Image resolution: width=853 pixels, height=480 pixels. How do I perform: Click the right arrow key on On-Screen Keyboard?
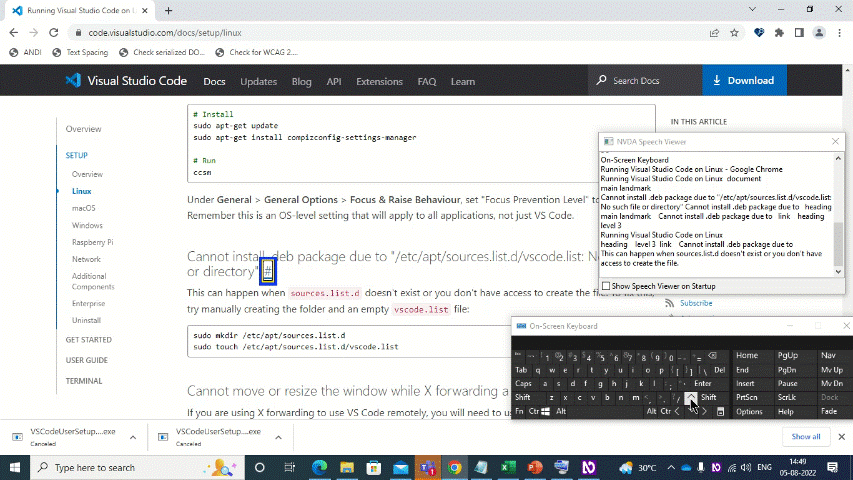704,411
